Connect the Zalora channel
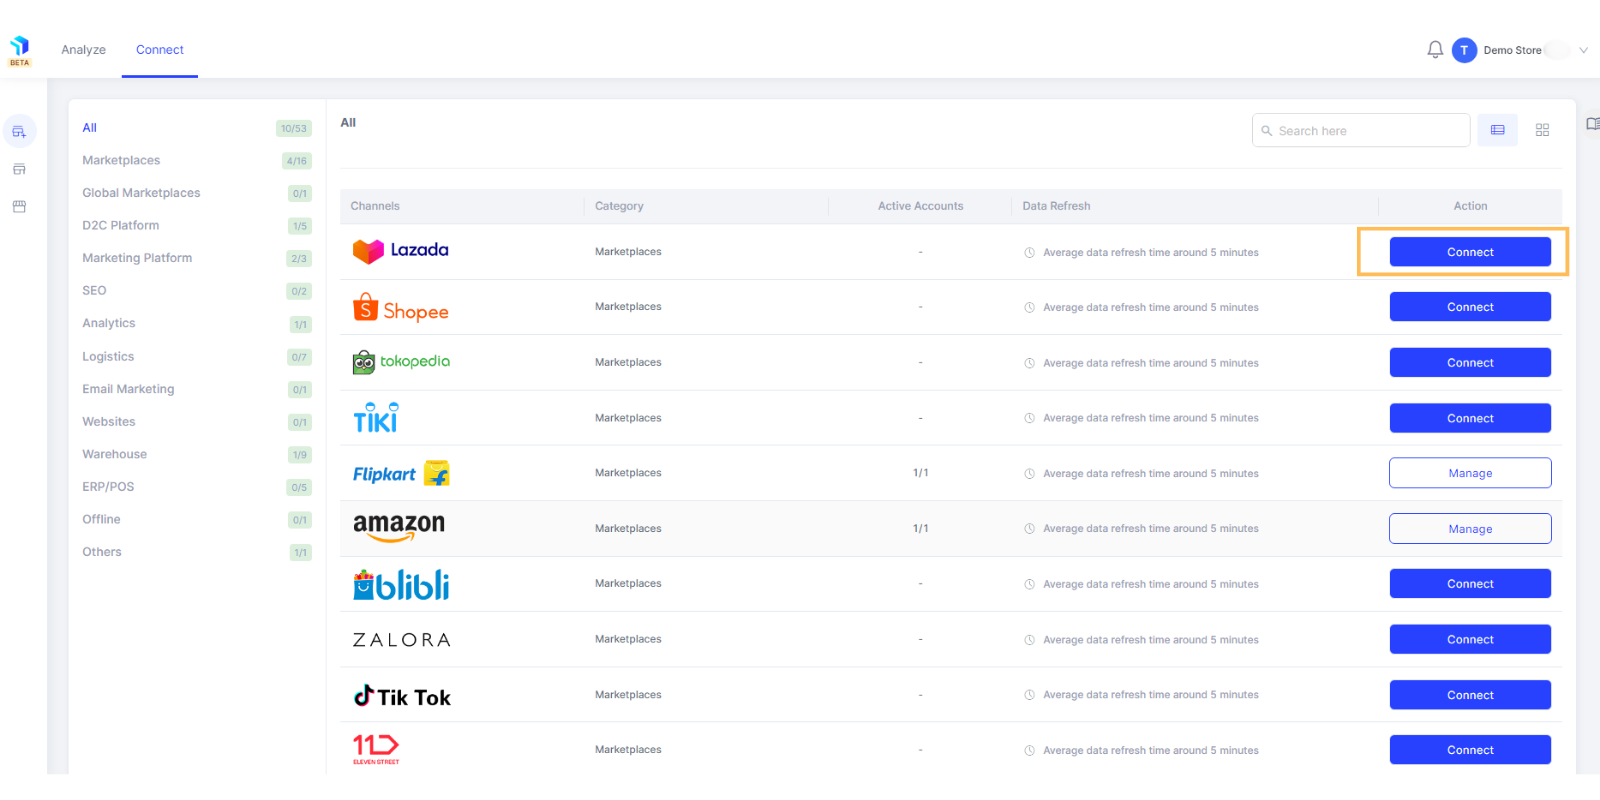Screen dimensions: 1600x800 (x=1470, y=640)
